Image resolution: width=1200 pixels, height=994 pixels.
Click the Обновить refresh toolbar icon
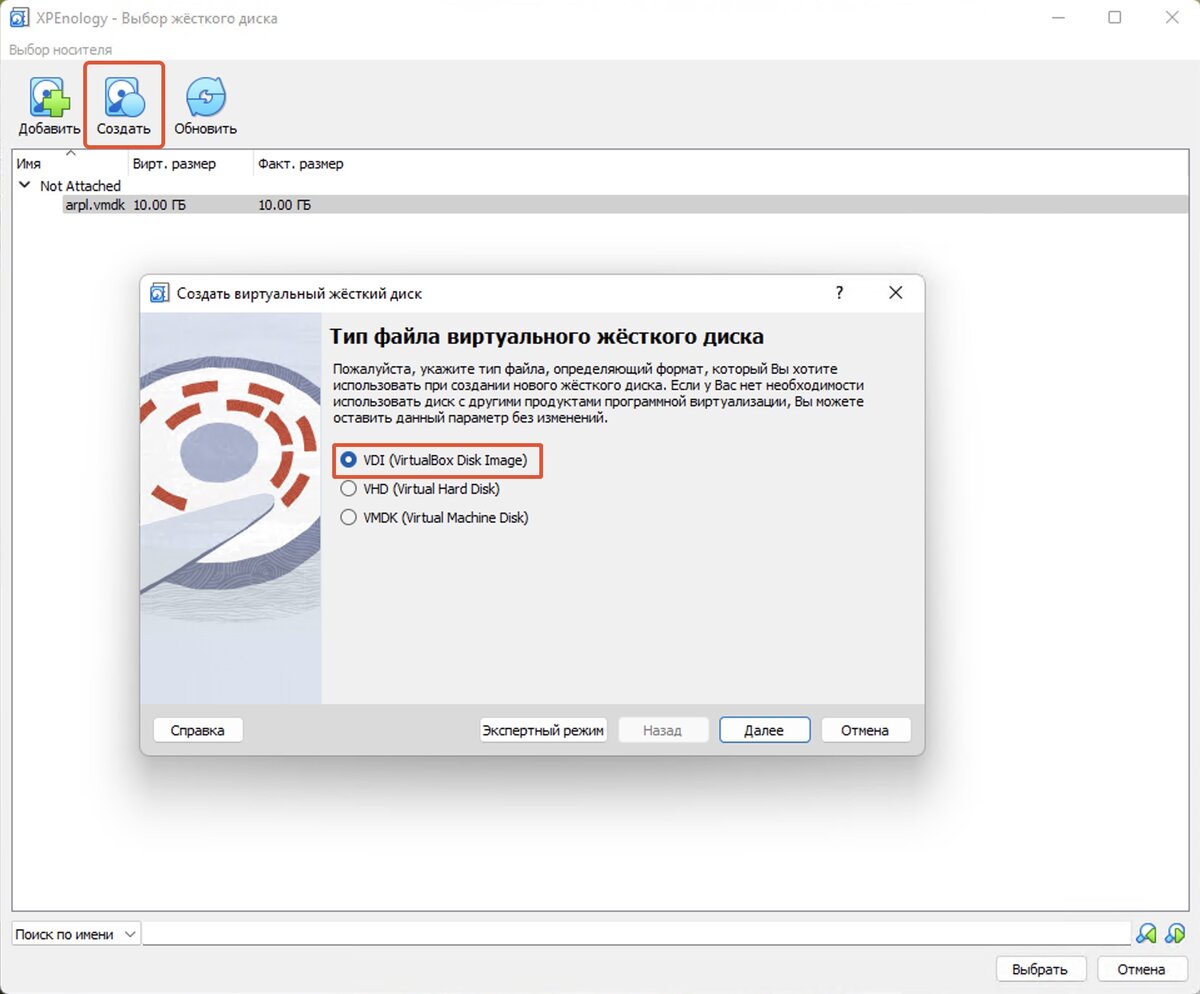pyautogui.click(x=205, y=106)
